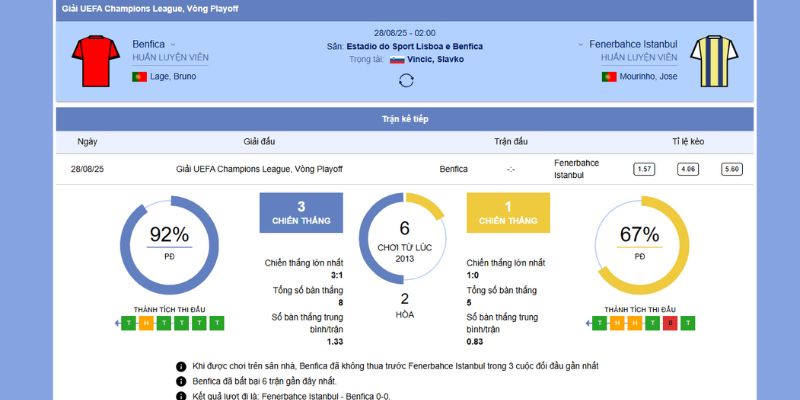Click the red B box in Fenerbahce form
This screenshot has width=800, height=400.
[671, 323]
